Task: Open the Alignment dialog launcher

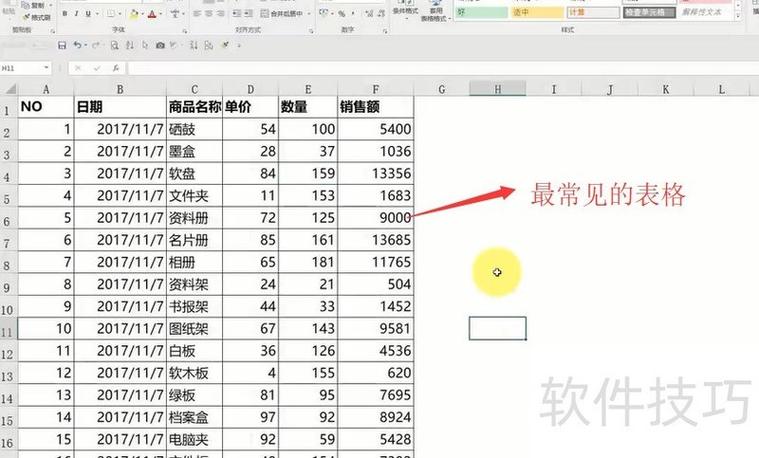Action: tap(311, 31)
